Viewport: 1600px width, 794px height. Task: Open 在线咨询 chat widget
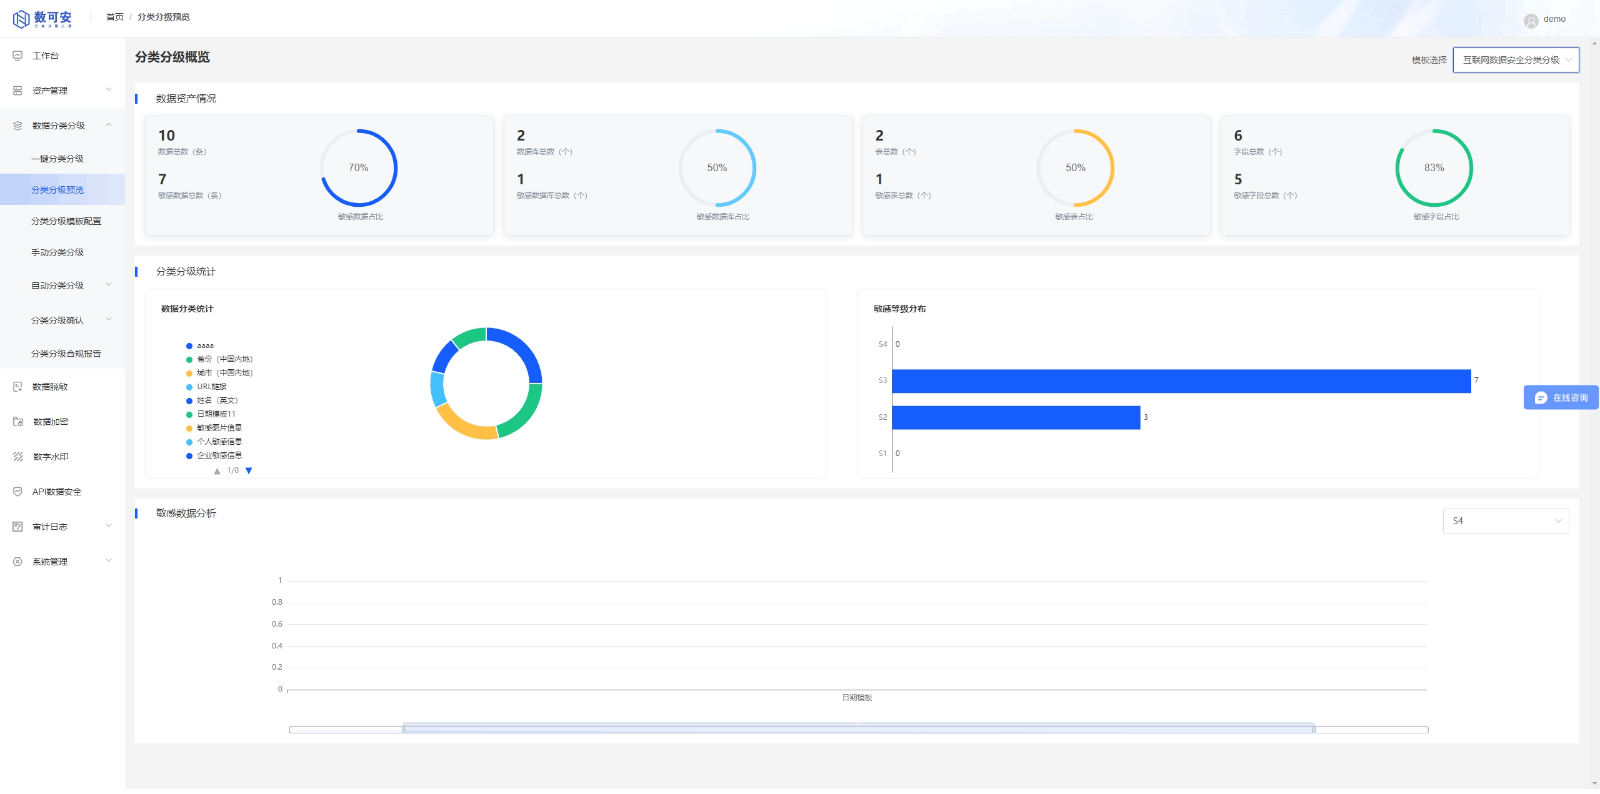click(x=1561, y=398)
